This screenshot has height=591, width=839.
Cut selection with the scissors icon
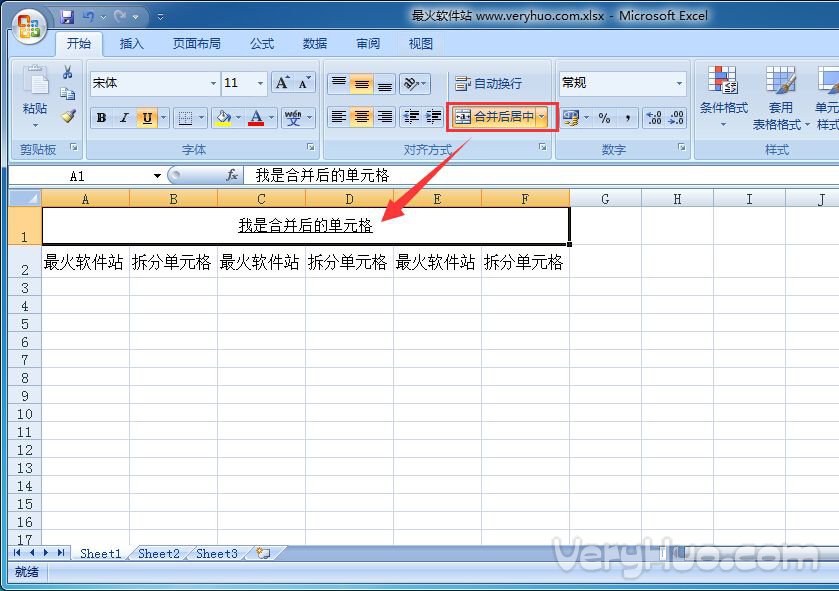tap(67, 72)
